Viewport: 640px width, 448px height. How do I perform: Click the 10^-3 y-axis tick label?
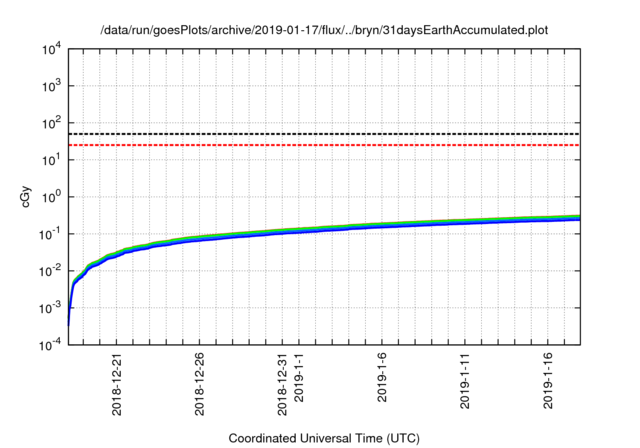[49, 308]
